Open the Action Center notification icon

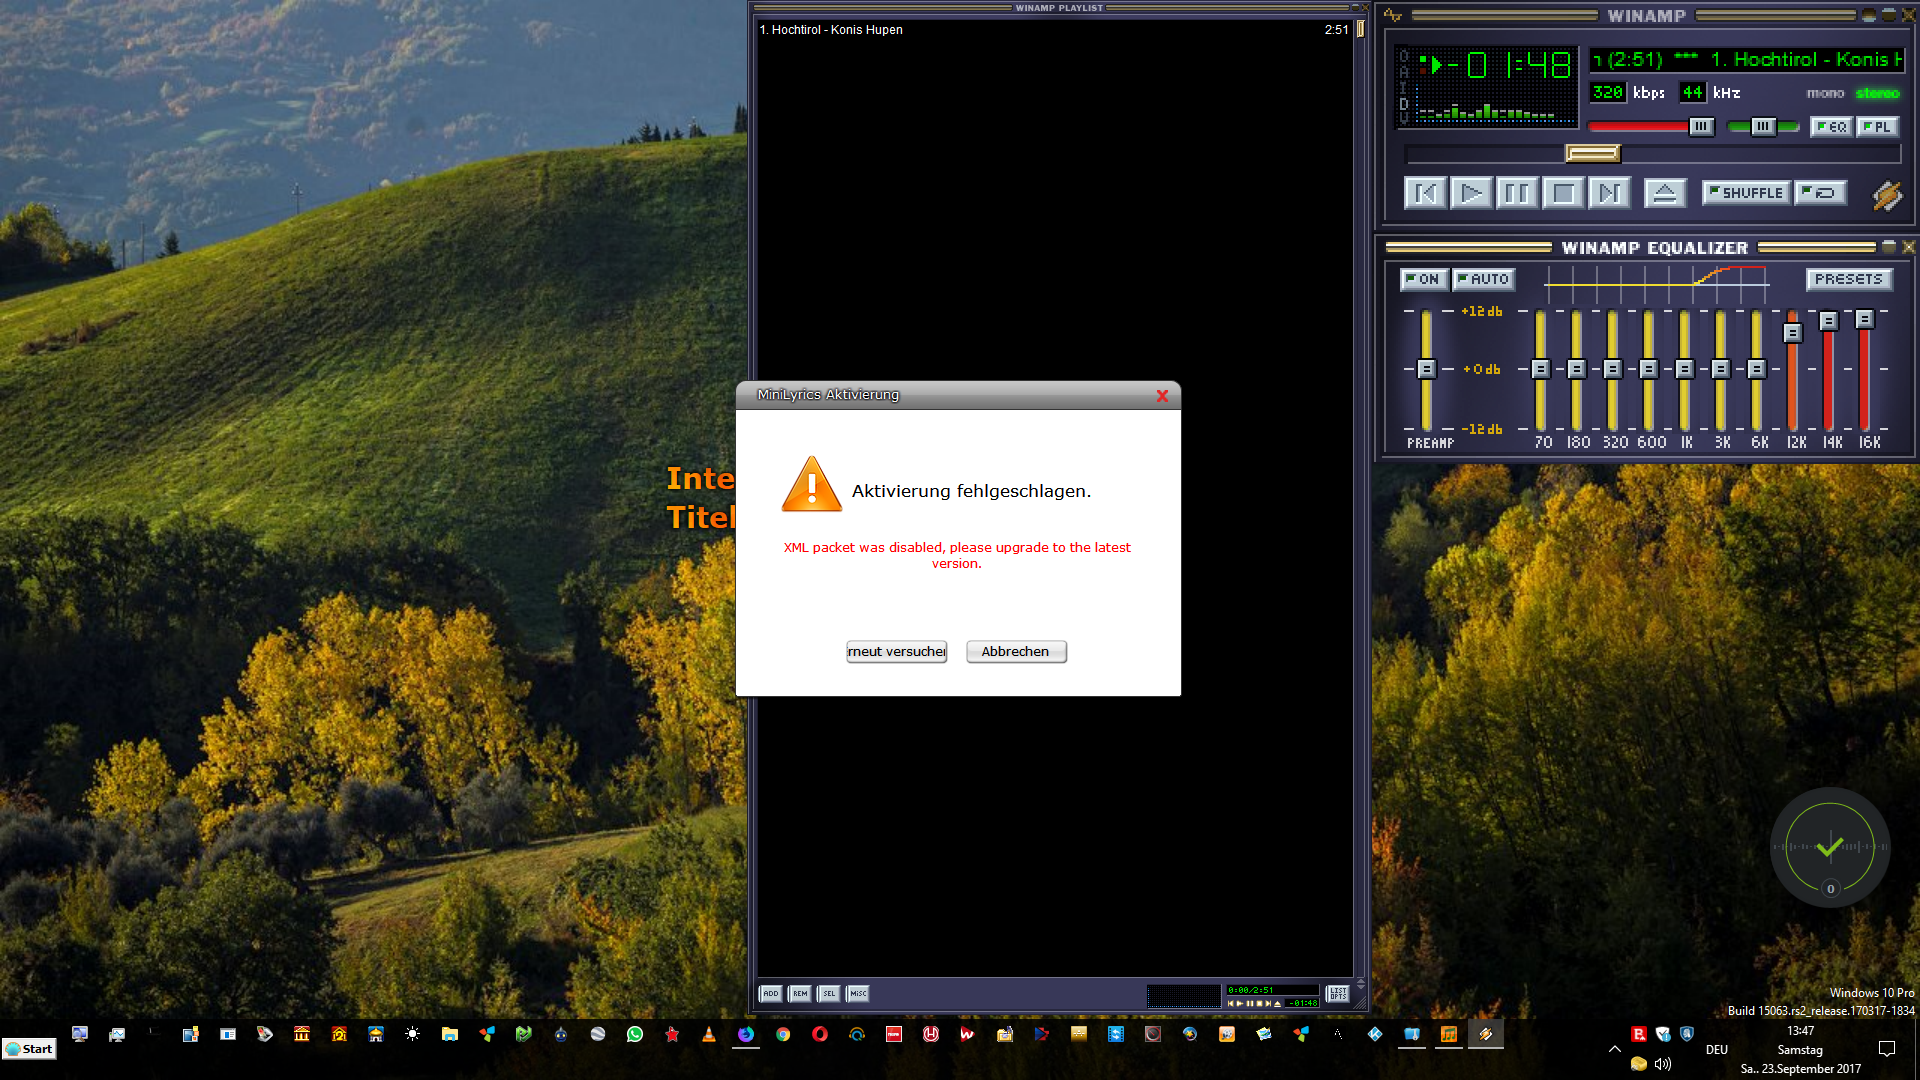(1887, 1049)
